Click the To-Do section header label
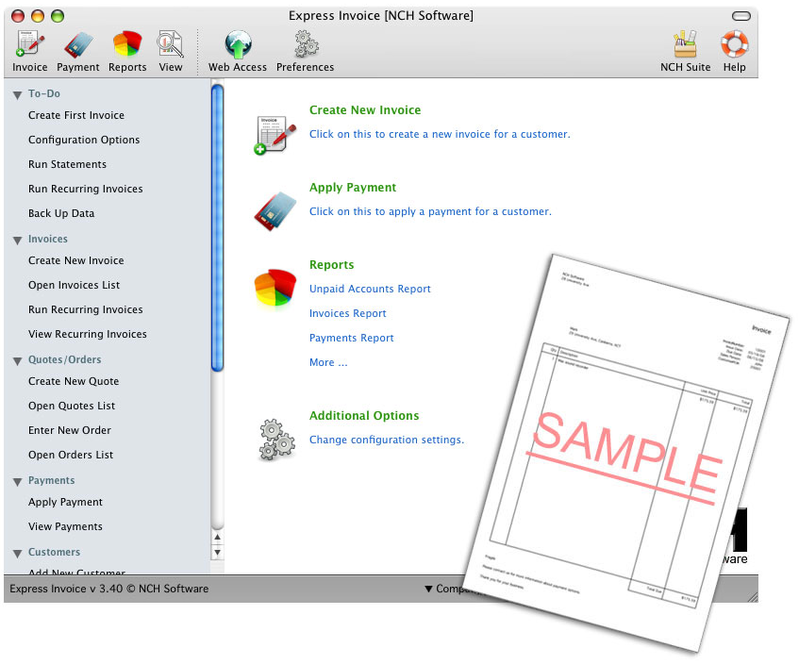The width and height of the screenshot is (799, 665). click(x=44, y=94)
